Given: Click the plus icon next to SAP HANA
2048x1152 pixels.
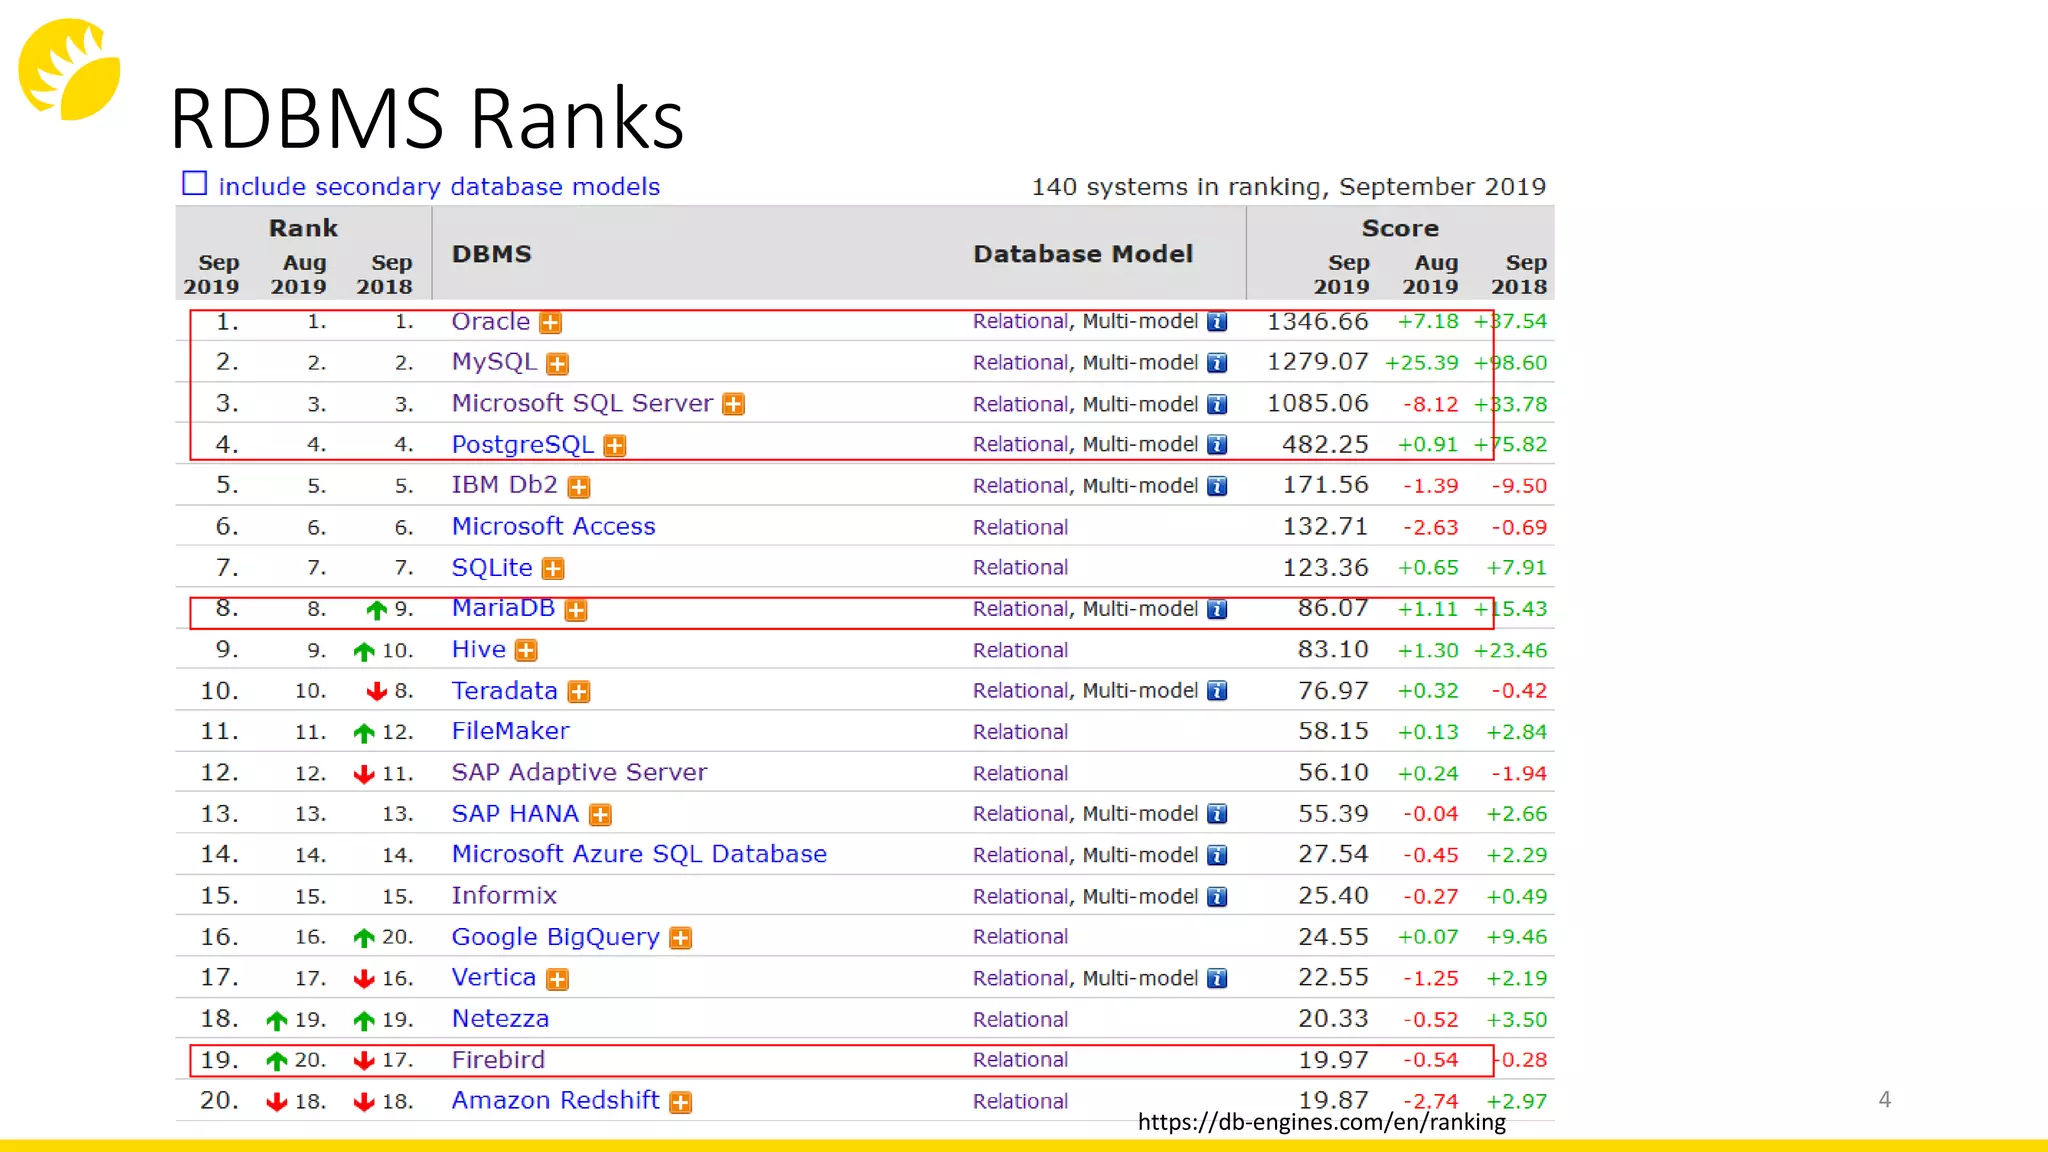Looking at the screenshot, I should point(600,815).
